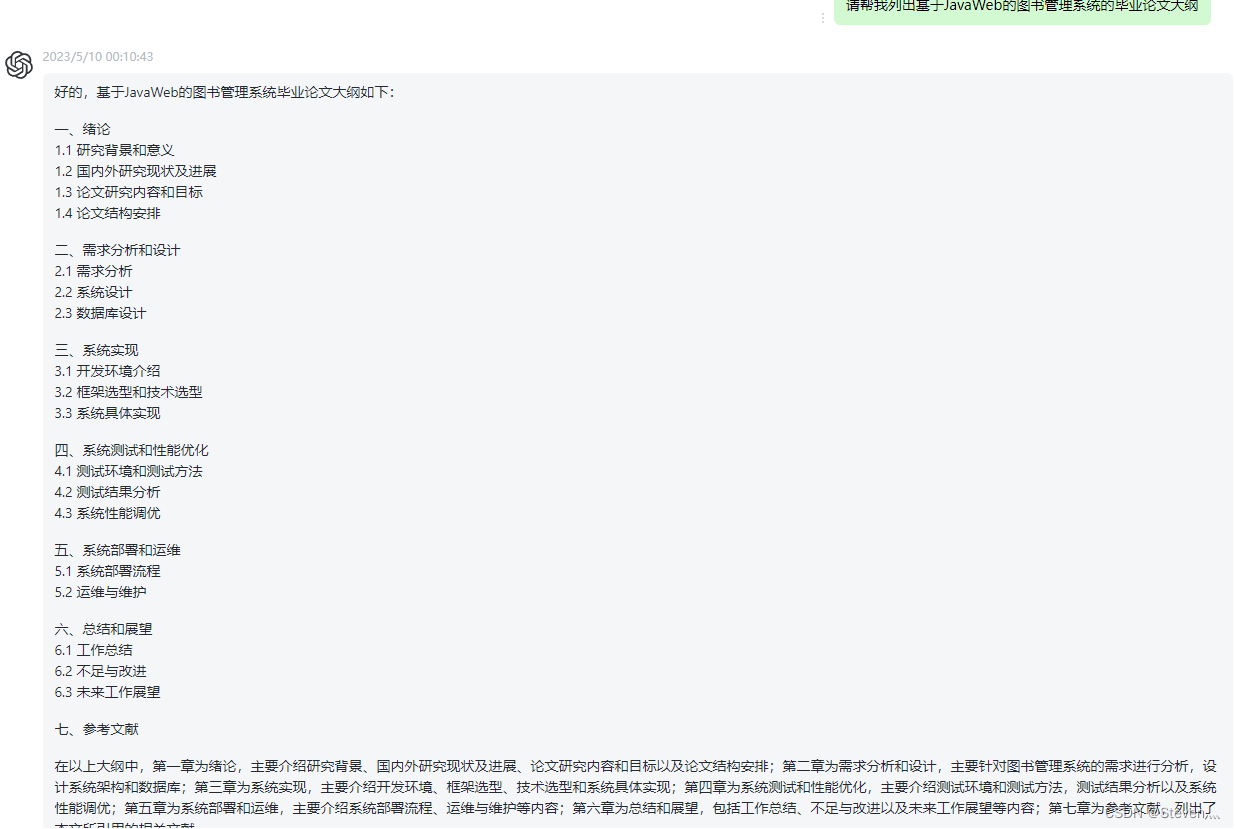Select the heading 二、需求分析和设计
The image size is (1235, 829).
click(x=118, y=250)
